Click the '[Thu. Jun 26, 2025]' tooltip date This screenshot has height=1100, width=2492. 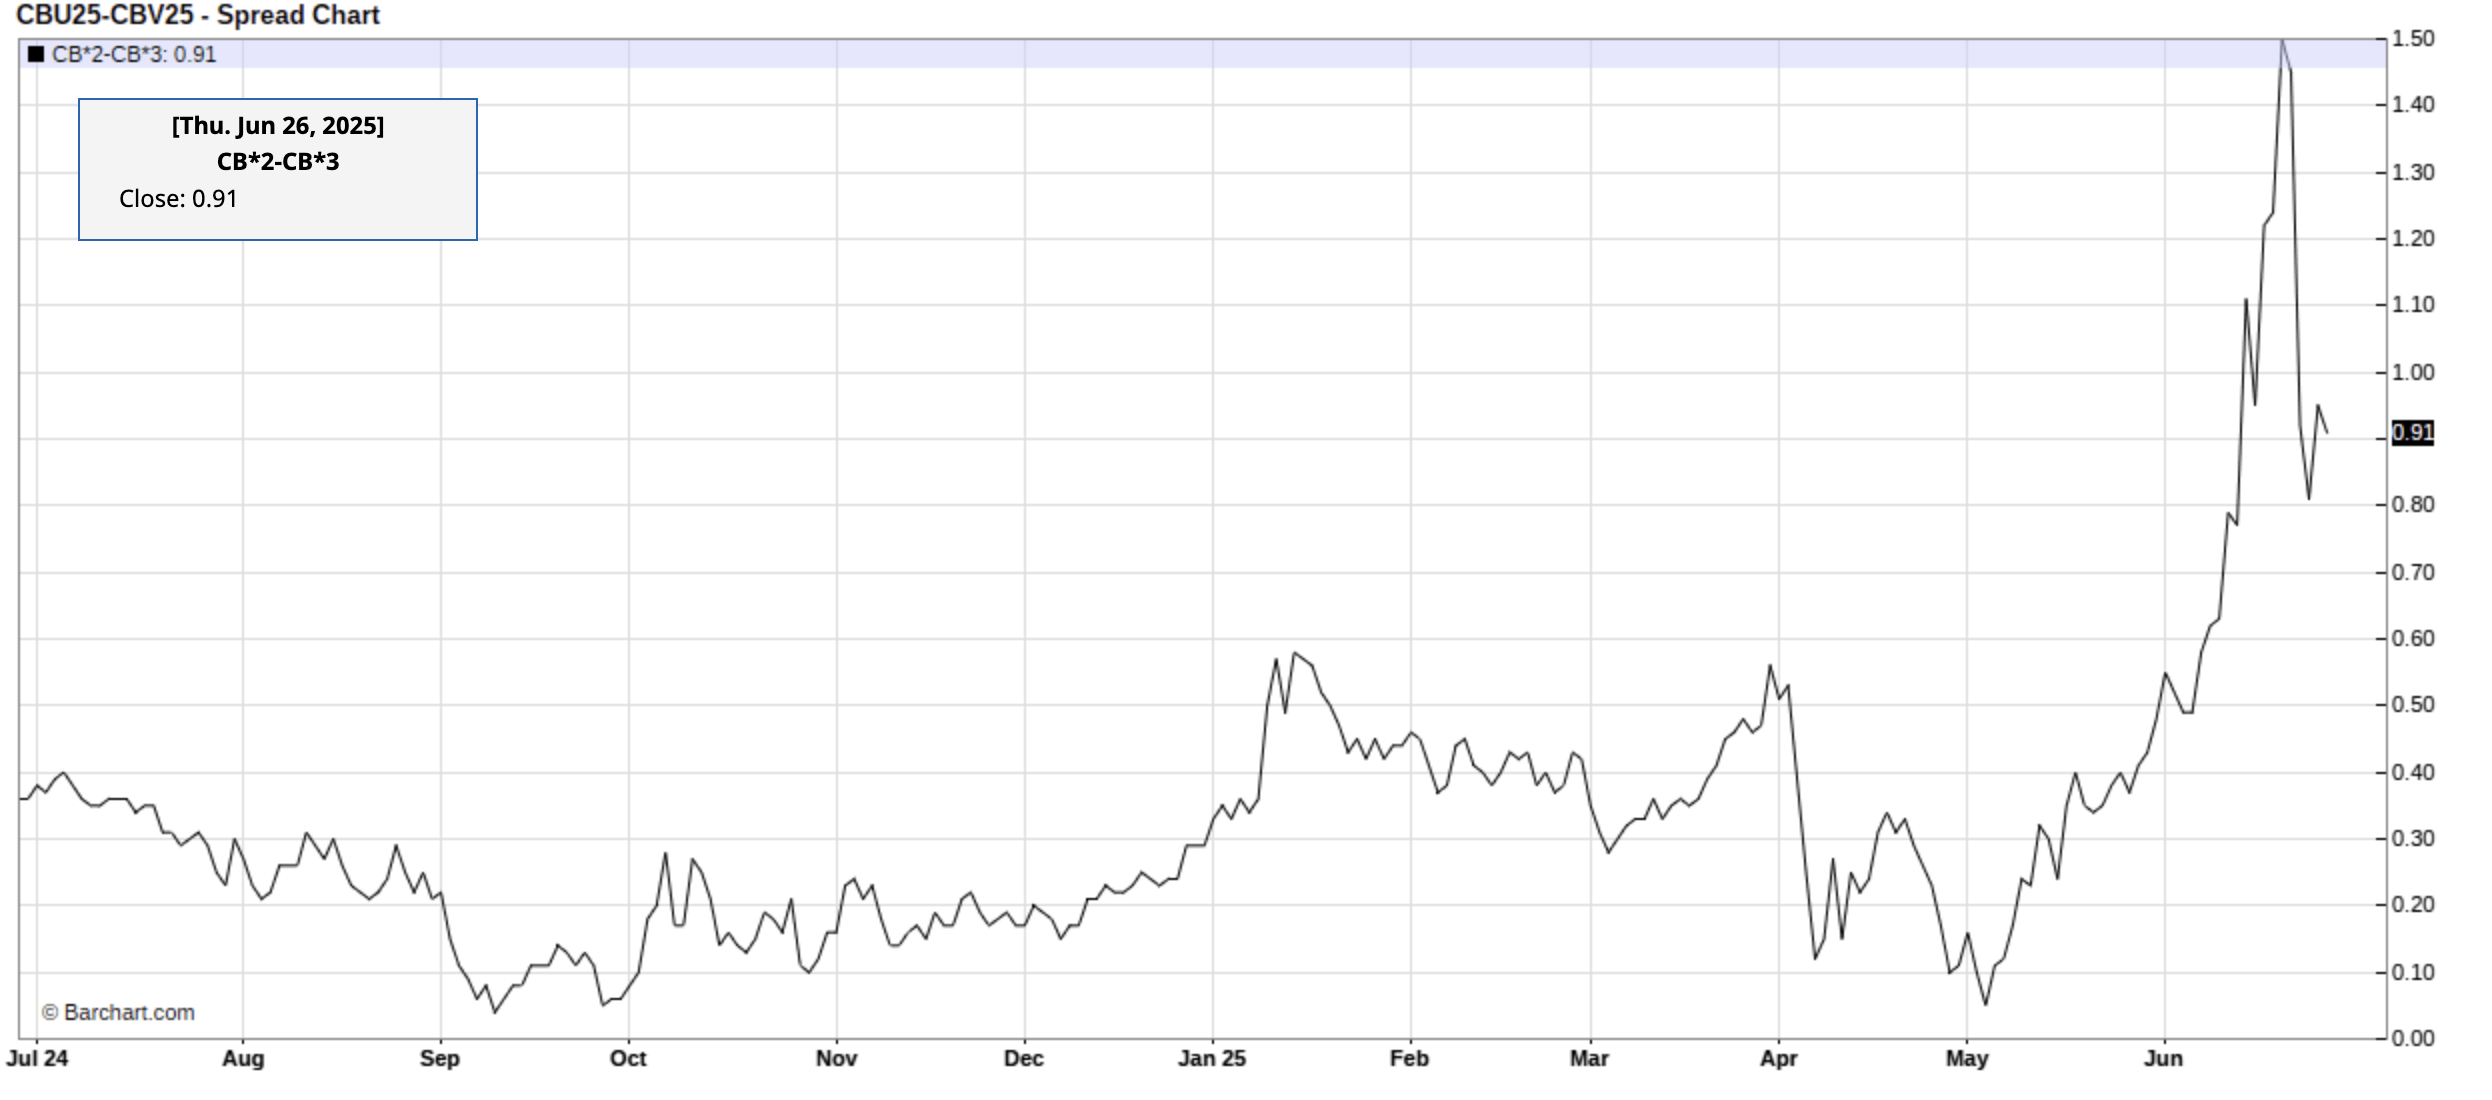tap(278, 126)
